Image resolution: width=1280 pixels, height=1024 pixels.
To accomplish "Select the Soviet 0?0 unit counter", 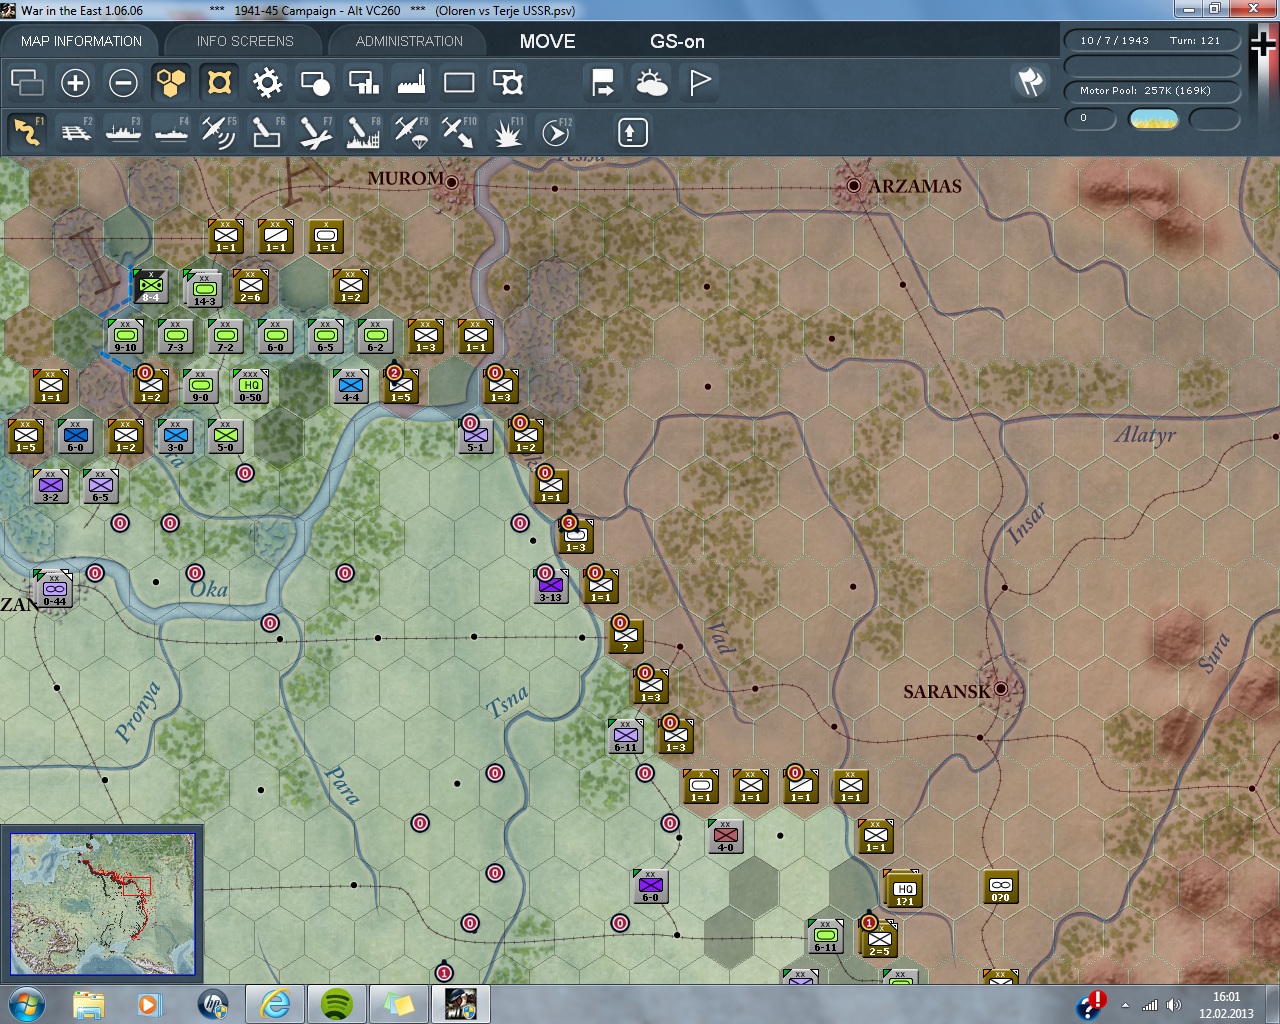I will pos(1000,886).
